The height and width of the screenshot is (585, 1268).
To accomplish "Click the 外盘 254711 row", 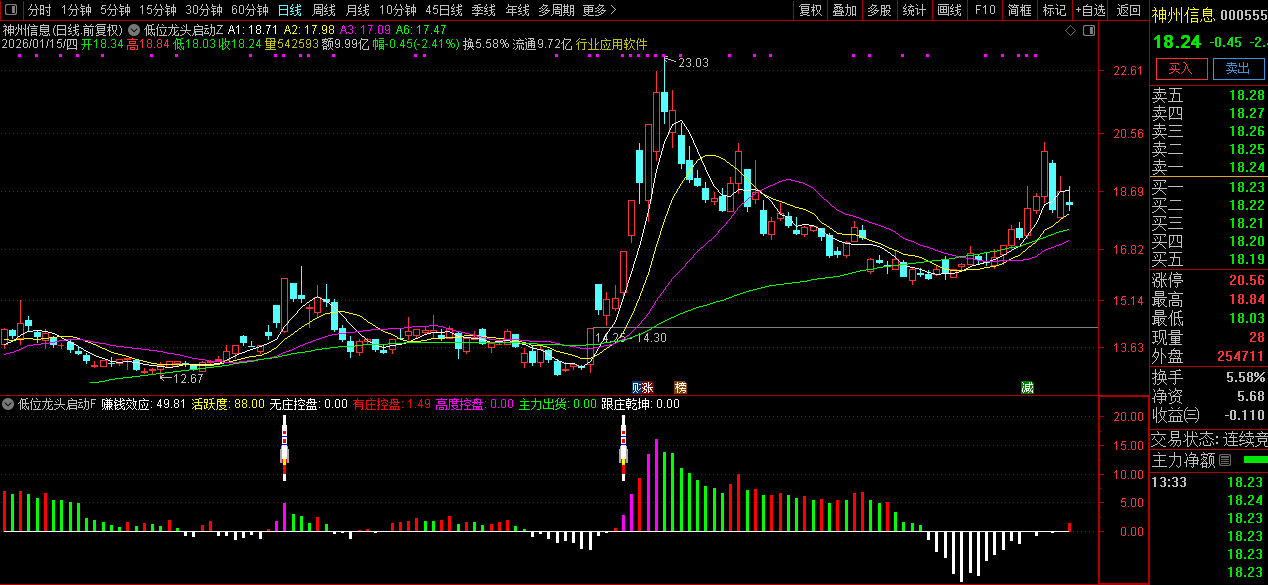I will 1209,356.
